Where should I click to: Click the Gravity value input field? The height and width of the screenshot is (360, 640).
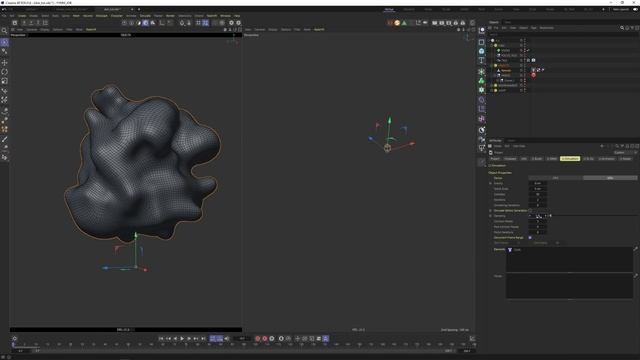pyautogui.click(x=538, y=183)
